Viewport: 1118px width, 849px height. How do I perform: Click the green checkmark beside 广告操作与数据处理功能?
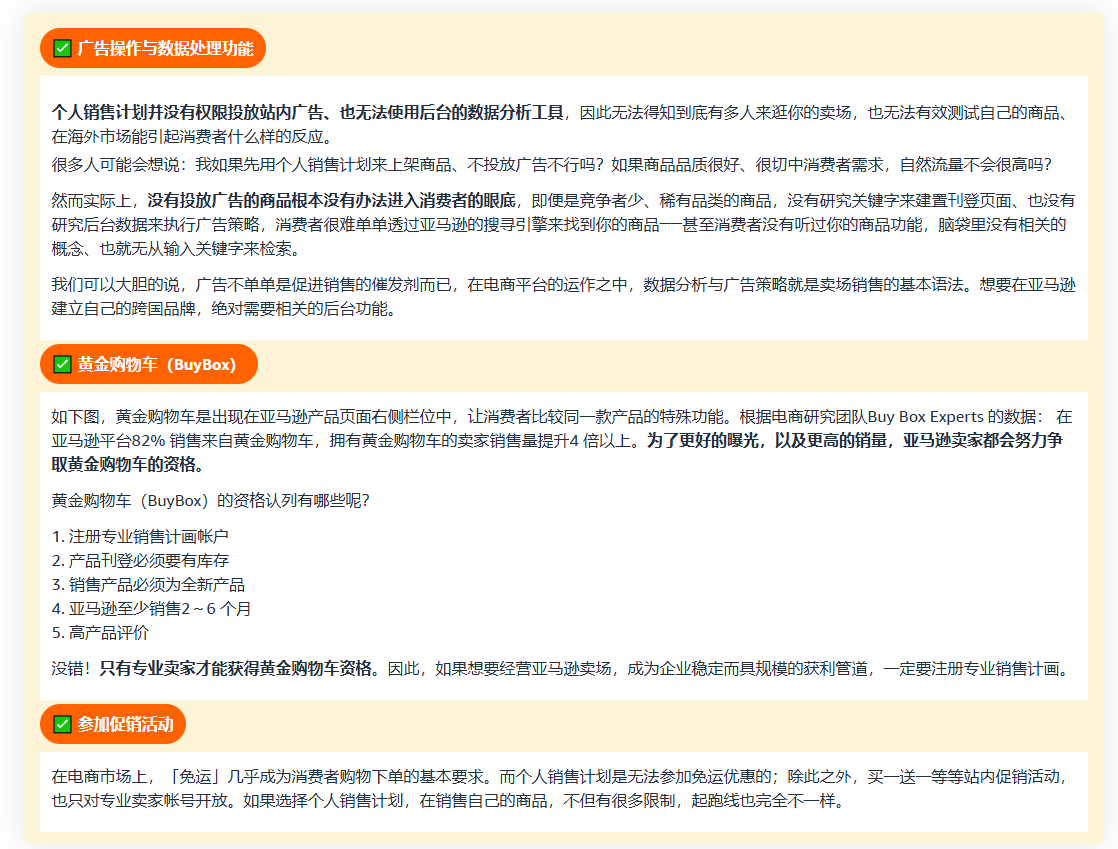(x=62, y=48)
